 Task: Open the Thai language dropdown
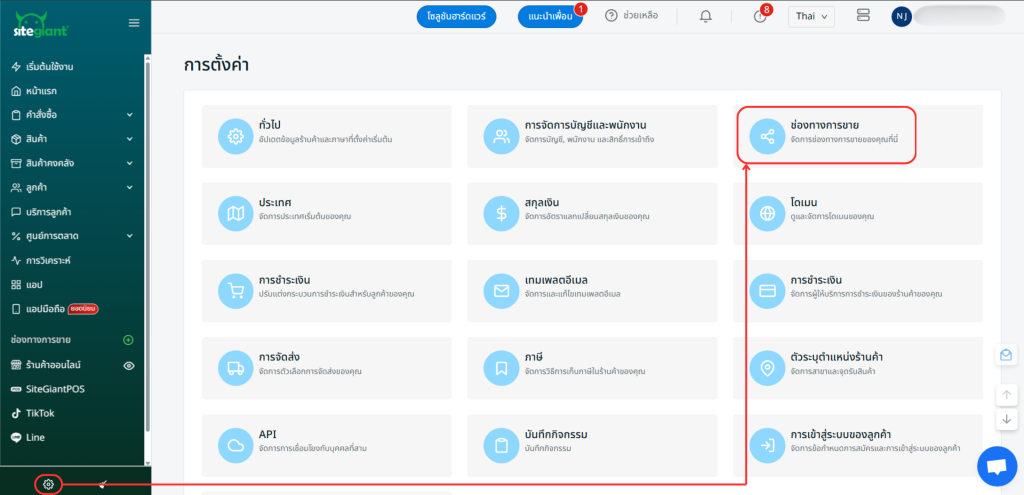tap(811, 17)
